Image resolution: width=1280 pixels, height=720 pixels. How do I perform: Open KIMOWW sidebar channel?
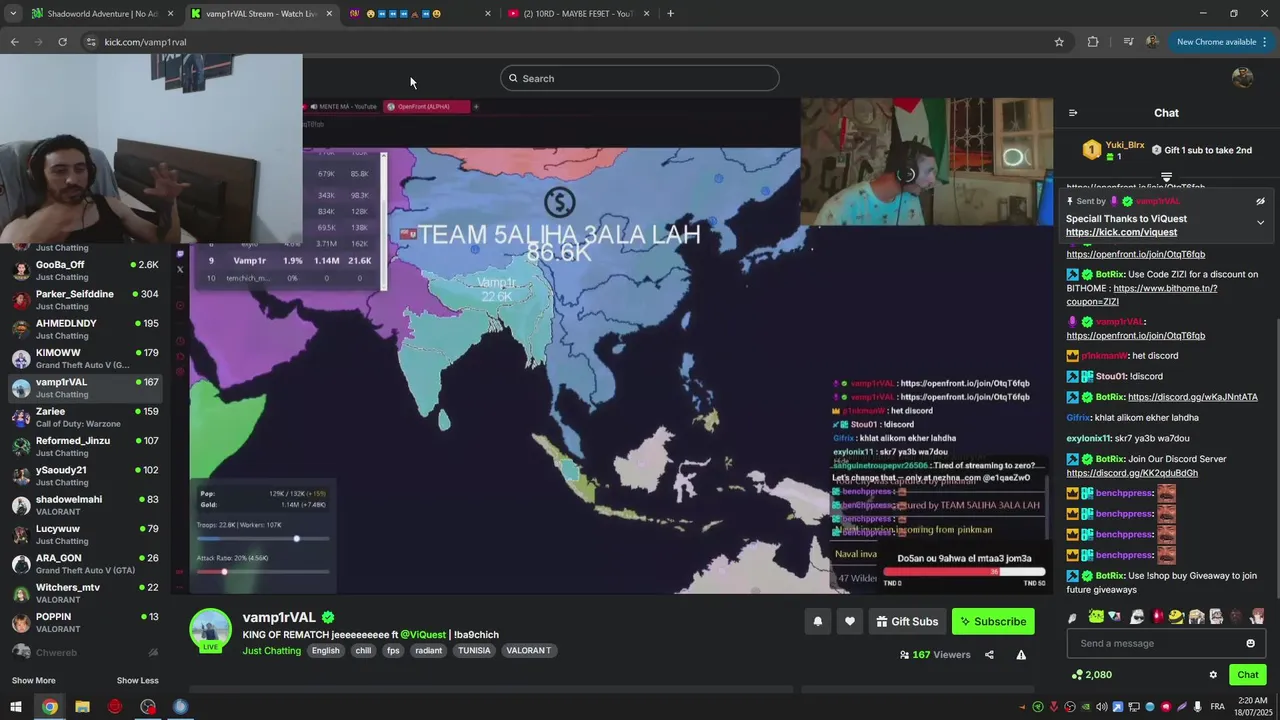pyautogui.click(x=85, y=358)
